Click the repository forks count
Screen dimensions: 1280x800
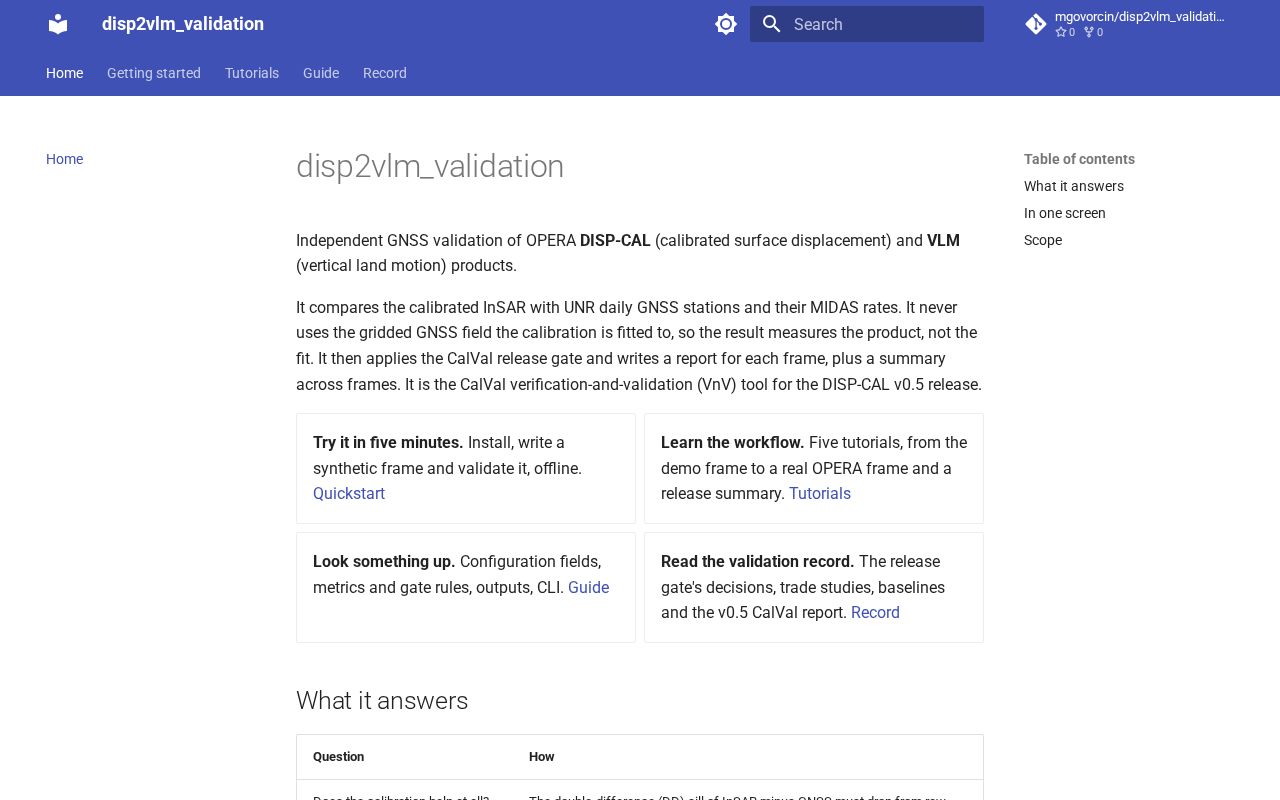point(1093,32)
